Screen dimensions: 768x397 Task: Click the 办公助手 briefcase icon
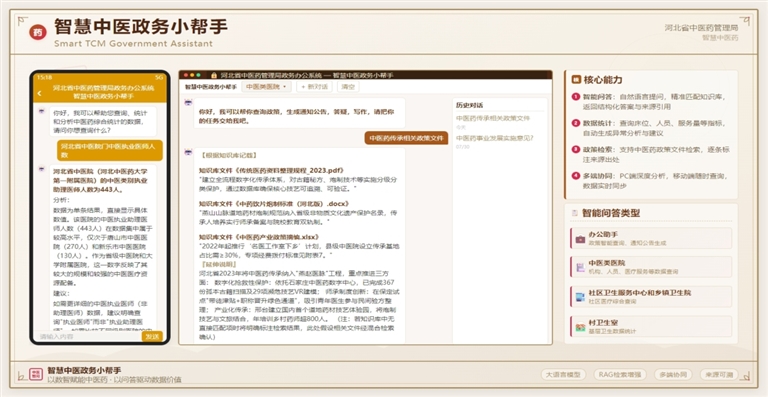[x=580, y=239]
